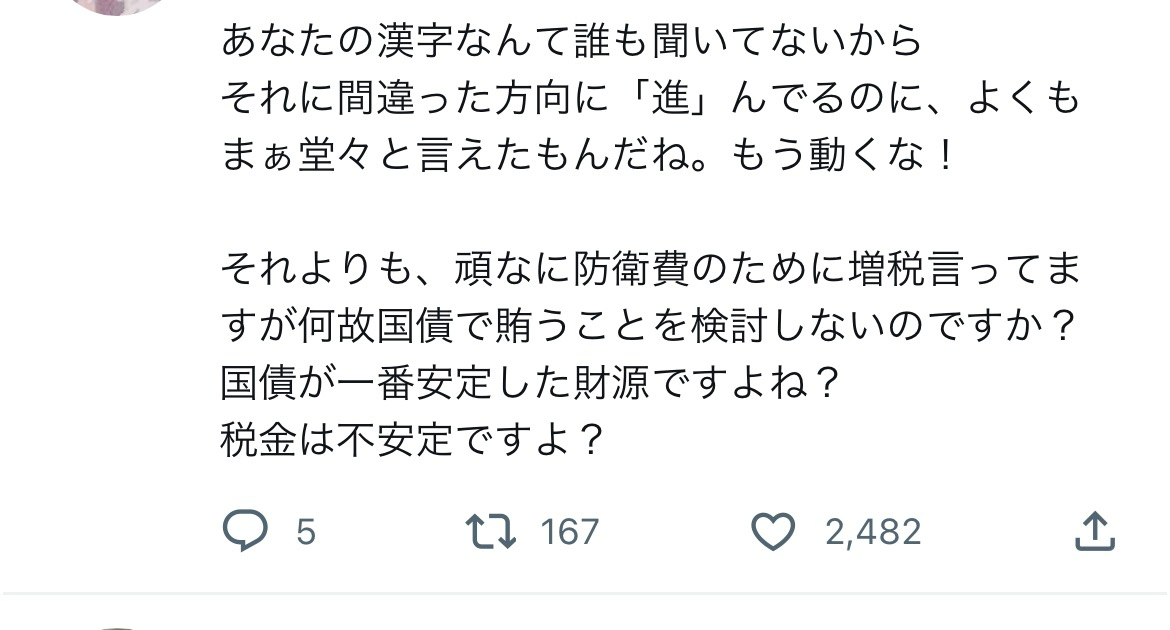Screen dimensions: 1170x630
Task: Click the line starting with それよりも、頑なに
Action: pyautogui.click(x=650, y=269)
